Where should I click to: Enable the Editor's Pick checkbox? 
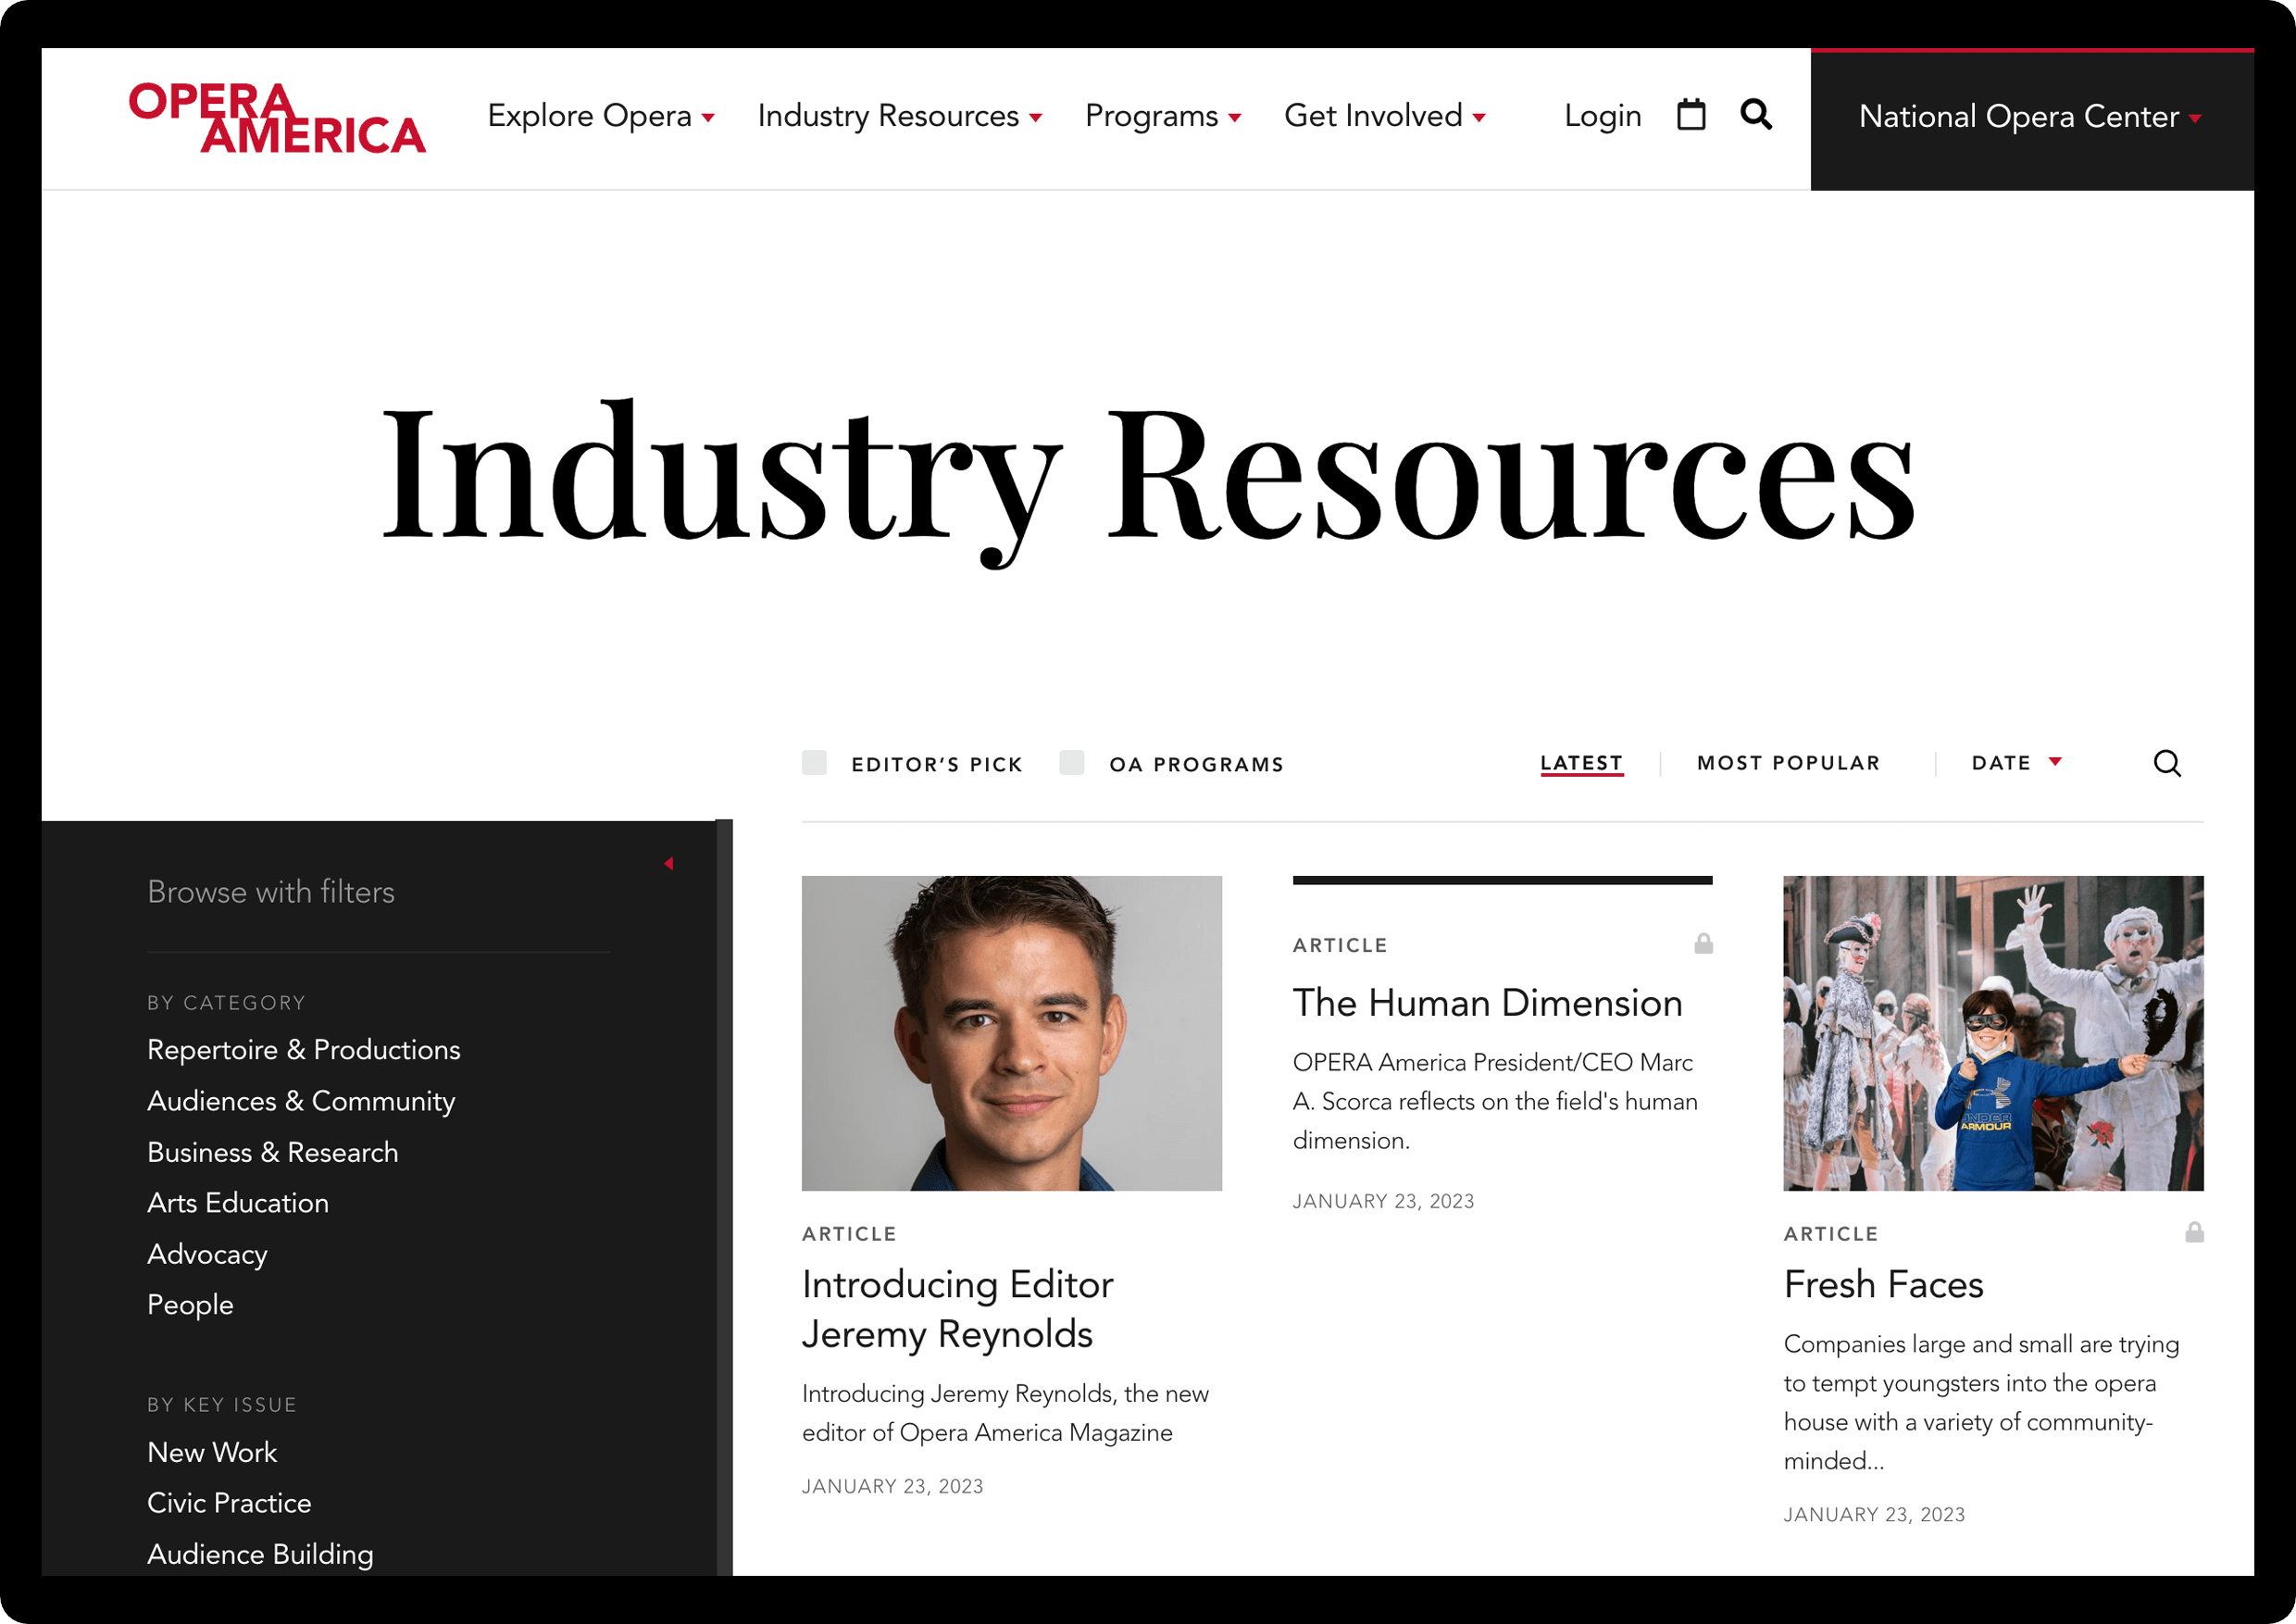click(813, 762)
